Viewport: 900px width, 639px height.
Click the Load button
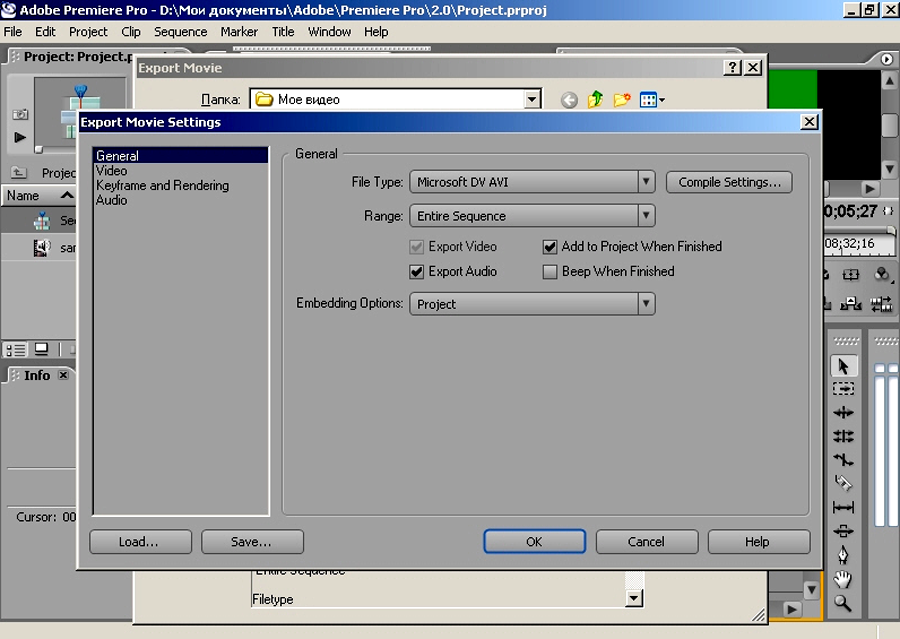(x=140, y=541)
